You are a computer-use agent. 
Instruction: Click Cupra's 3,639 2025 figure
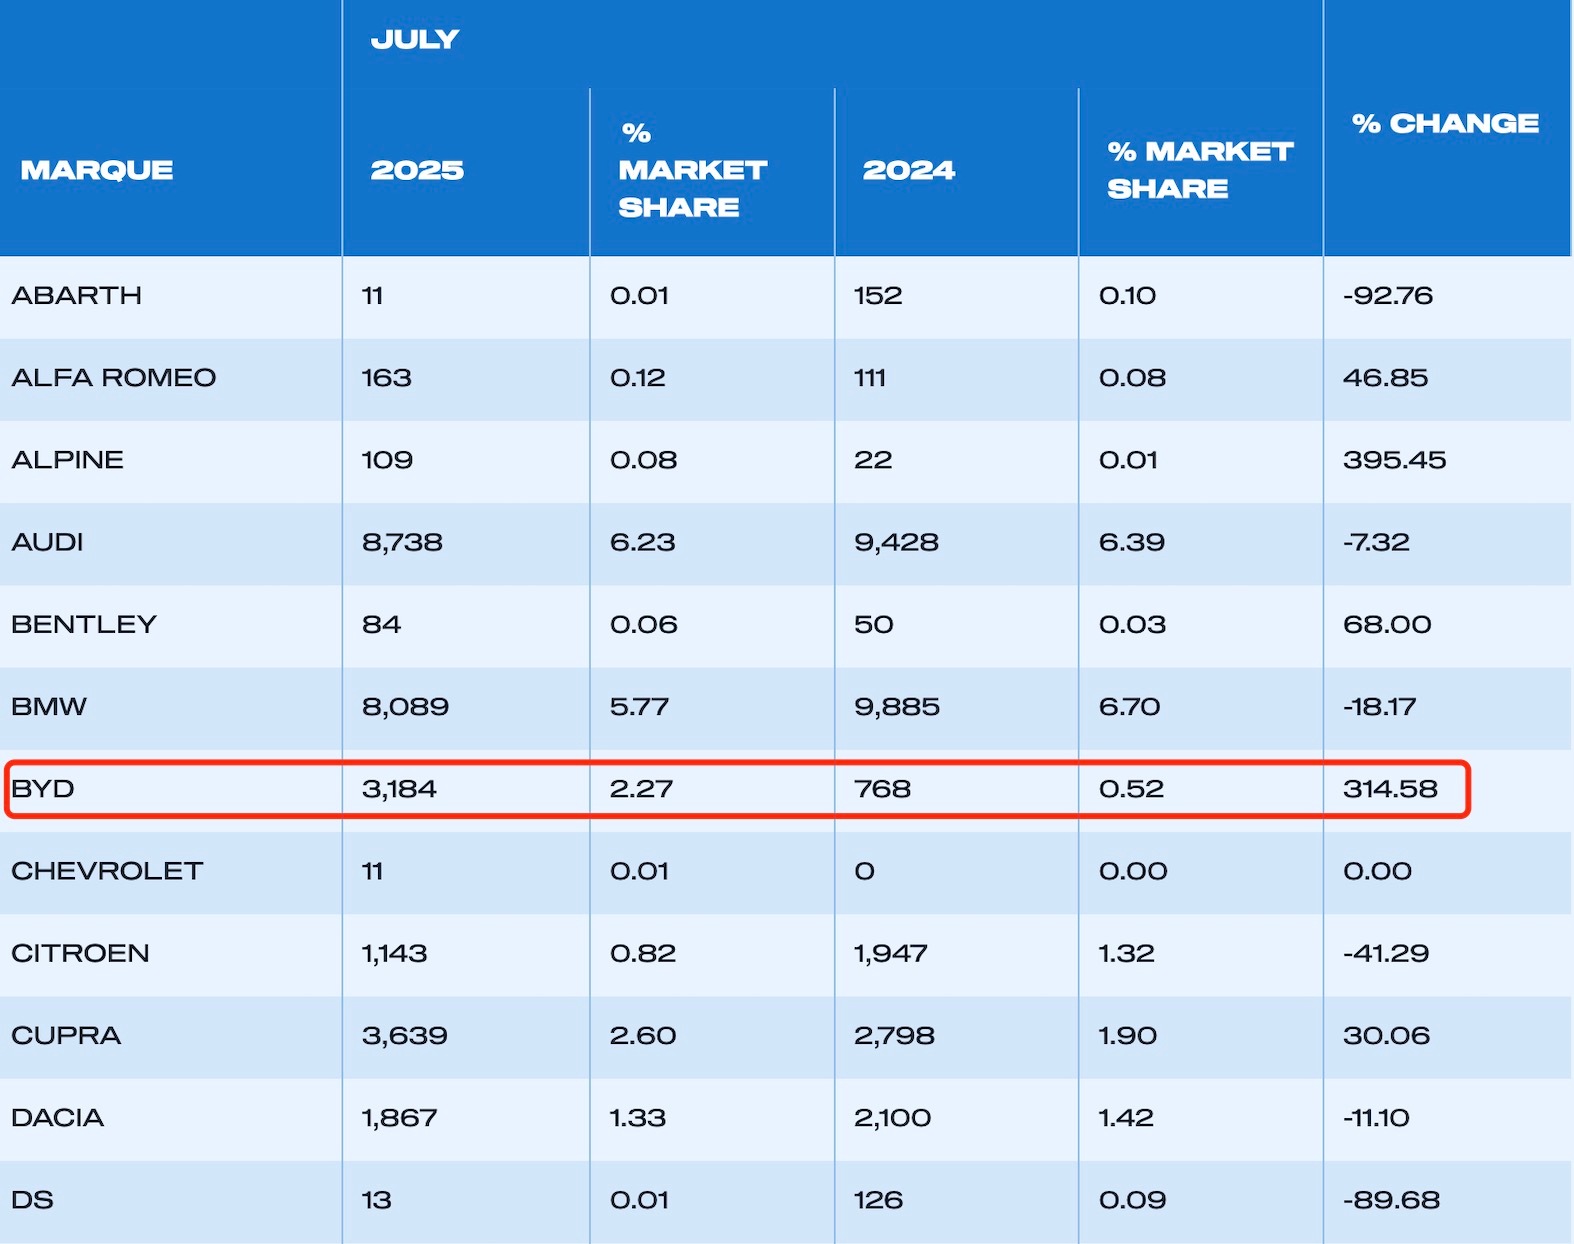405,1035
